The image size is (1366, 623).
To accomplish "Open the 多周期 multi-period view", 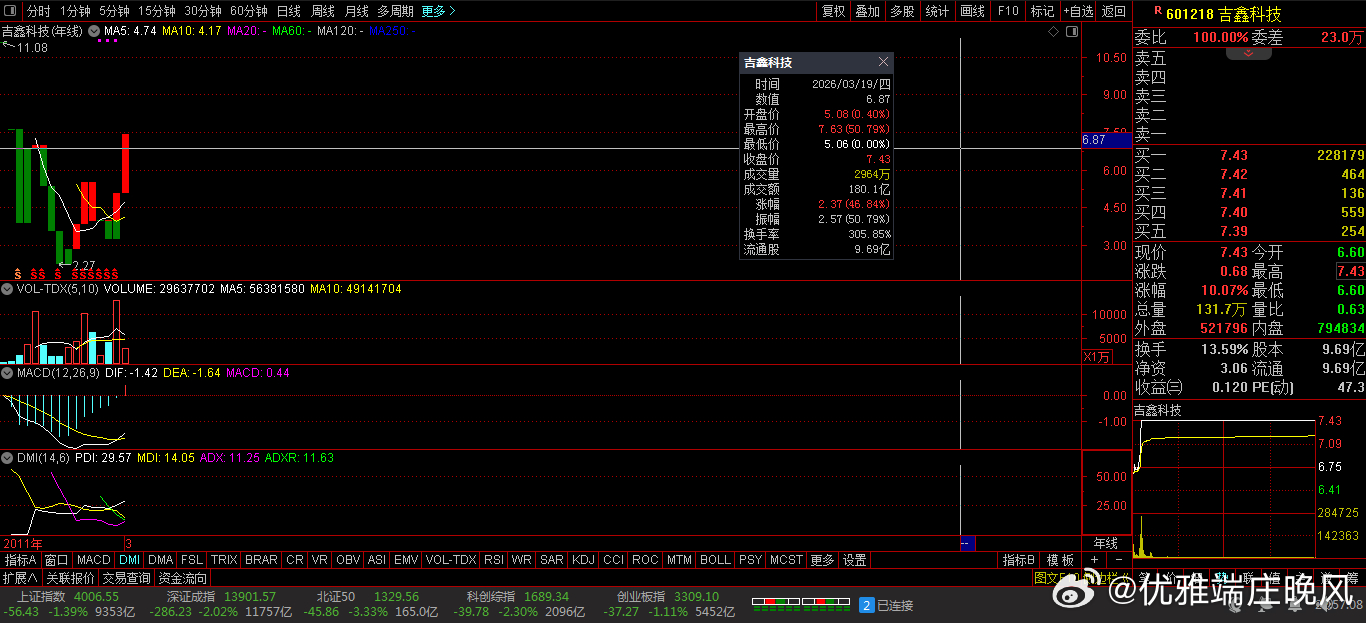I will click(396, 11).
